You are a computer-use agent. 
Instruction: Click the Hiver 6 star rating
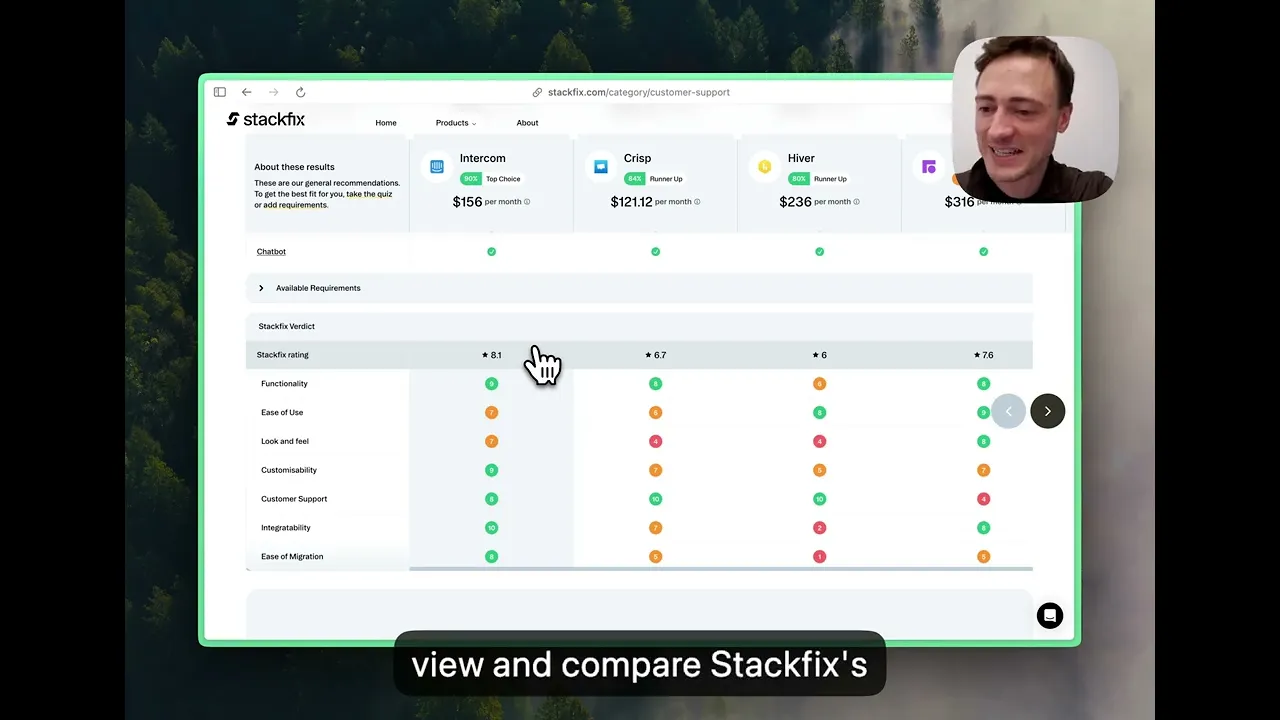[819, 355]
